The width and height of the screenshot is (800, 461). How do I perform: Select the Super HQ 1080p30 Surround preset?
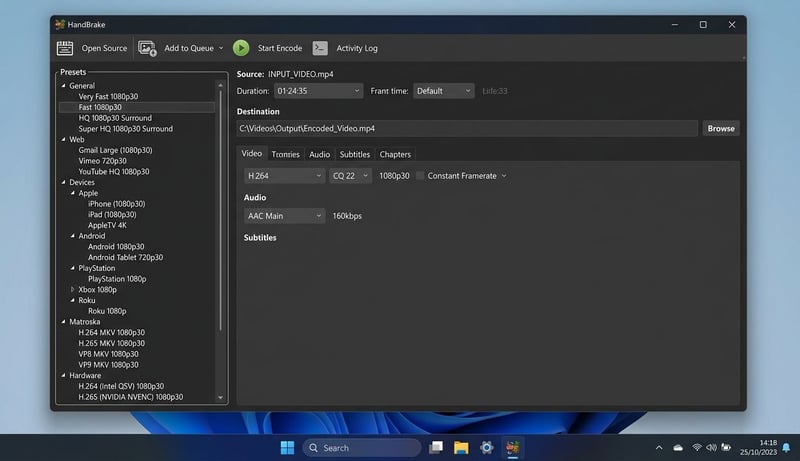[x=126, y=129]
